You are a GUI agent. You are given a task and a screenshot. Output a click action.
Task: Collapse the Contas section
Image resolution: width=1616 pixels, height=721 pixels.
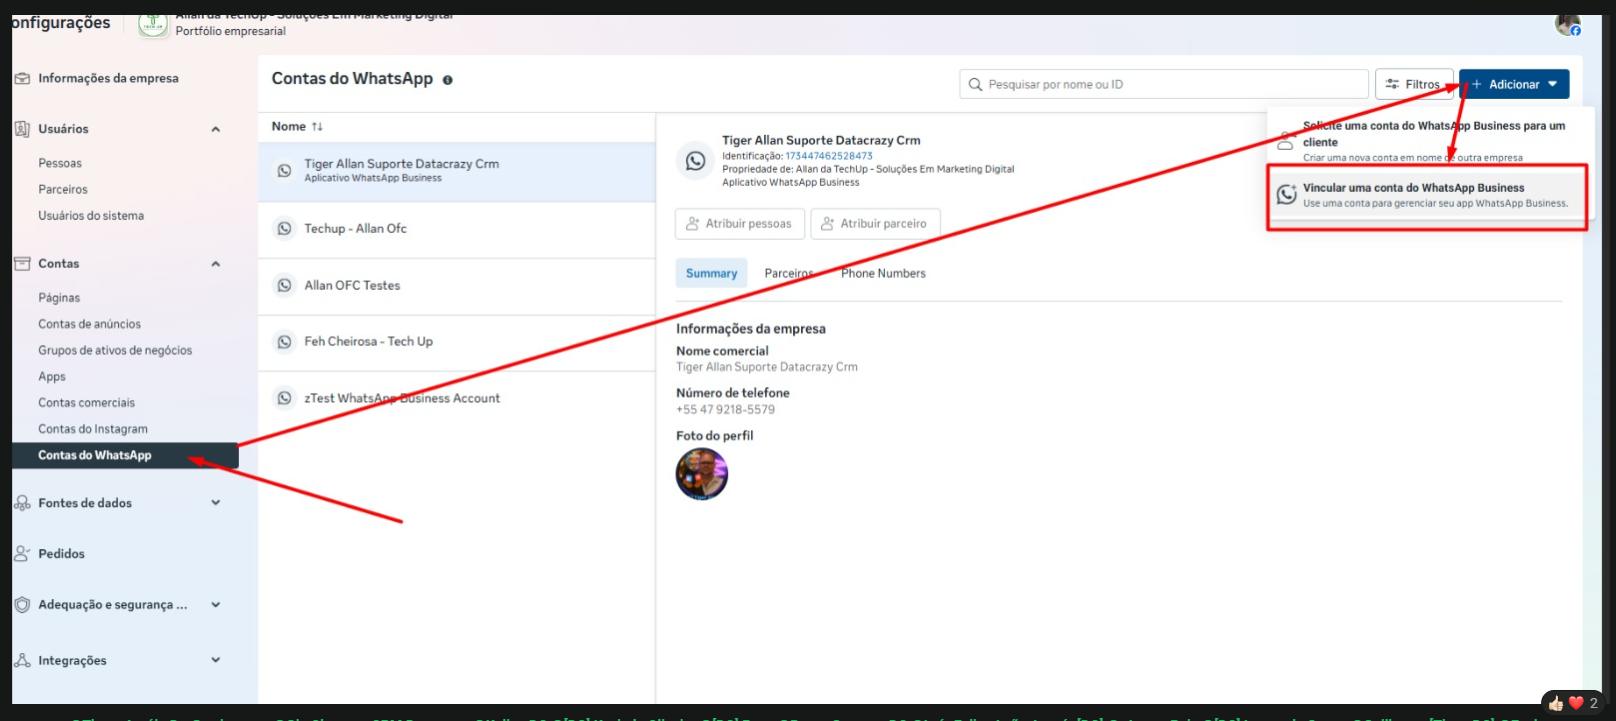(x=216, y=264)
